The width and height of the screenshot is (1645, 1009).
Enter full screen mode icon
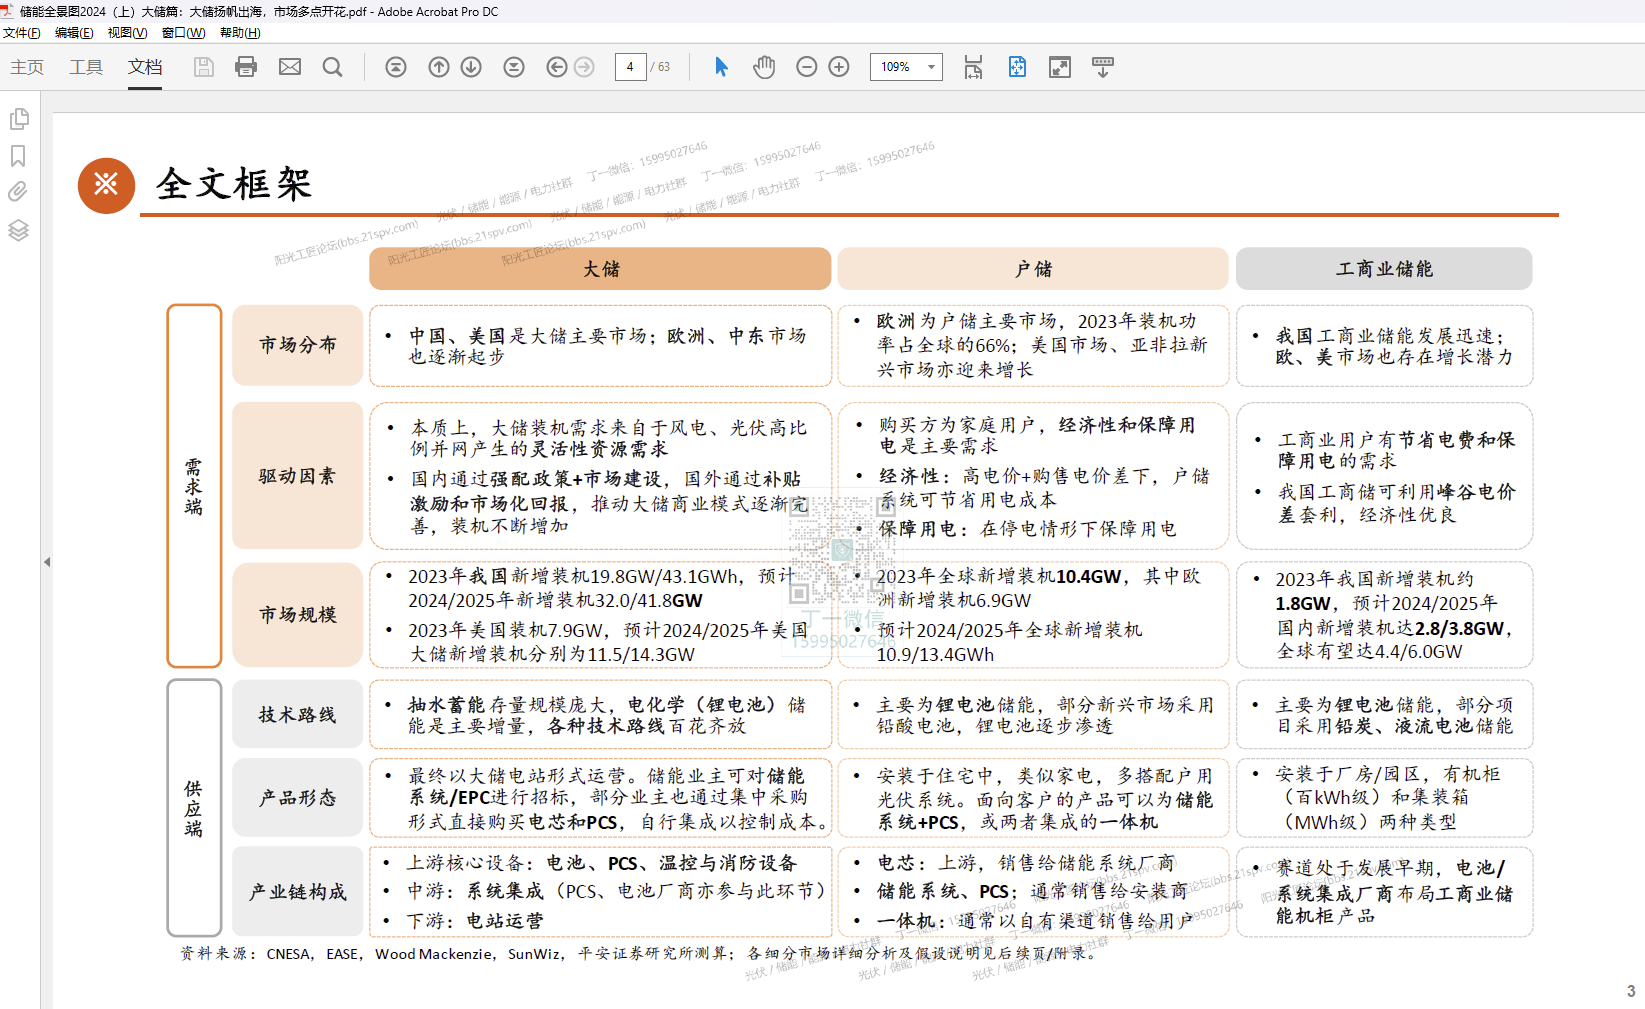(1060, 67)
